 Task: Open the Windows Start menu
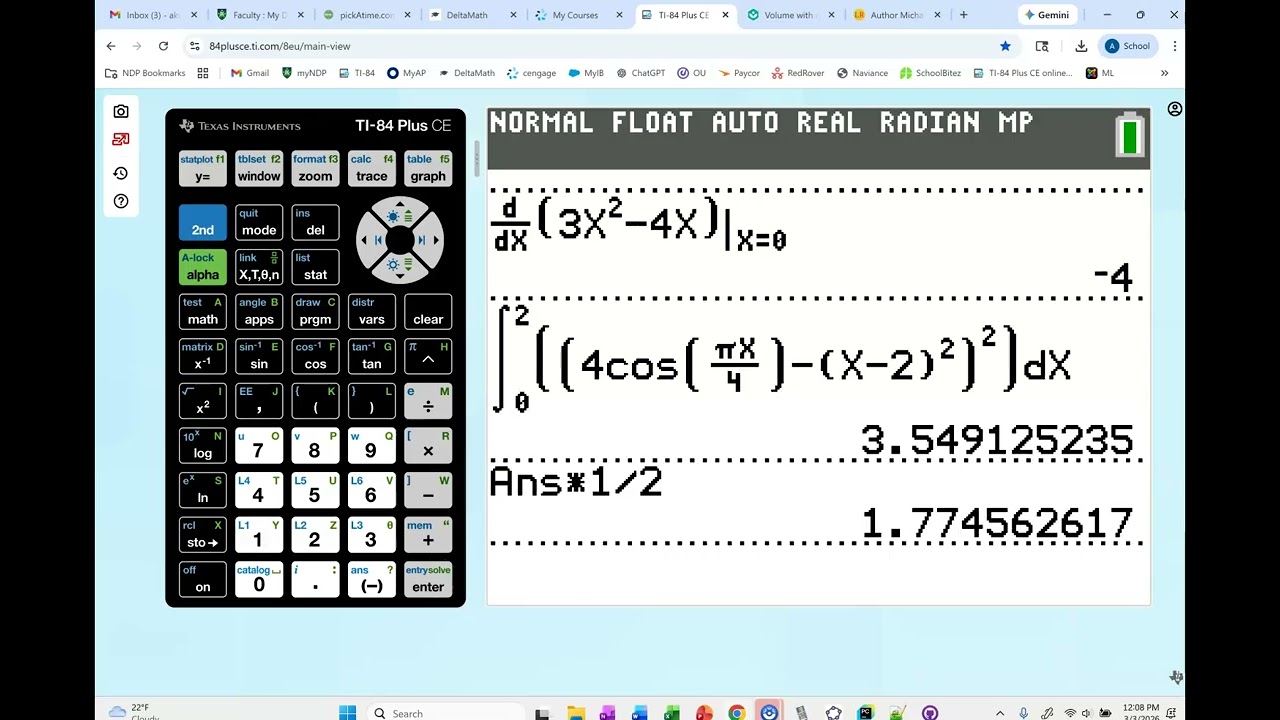(x=347, y=713)
